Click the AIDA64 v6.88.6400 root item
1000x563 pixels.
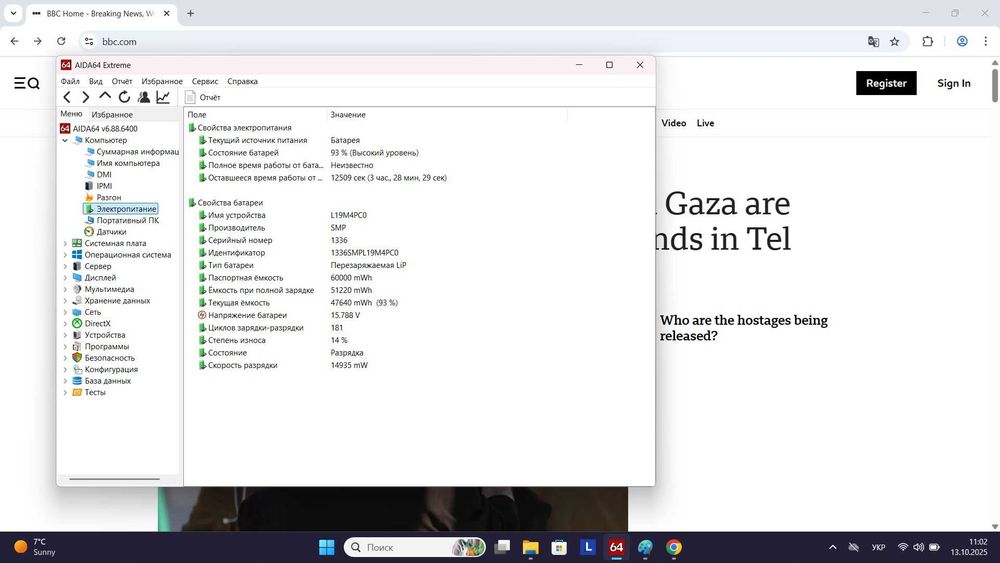[x=99, y=129]
